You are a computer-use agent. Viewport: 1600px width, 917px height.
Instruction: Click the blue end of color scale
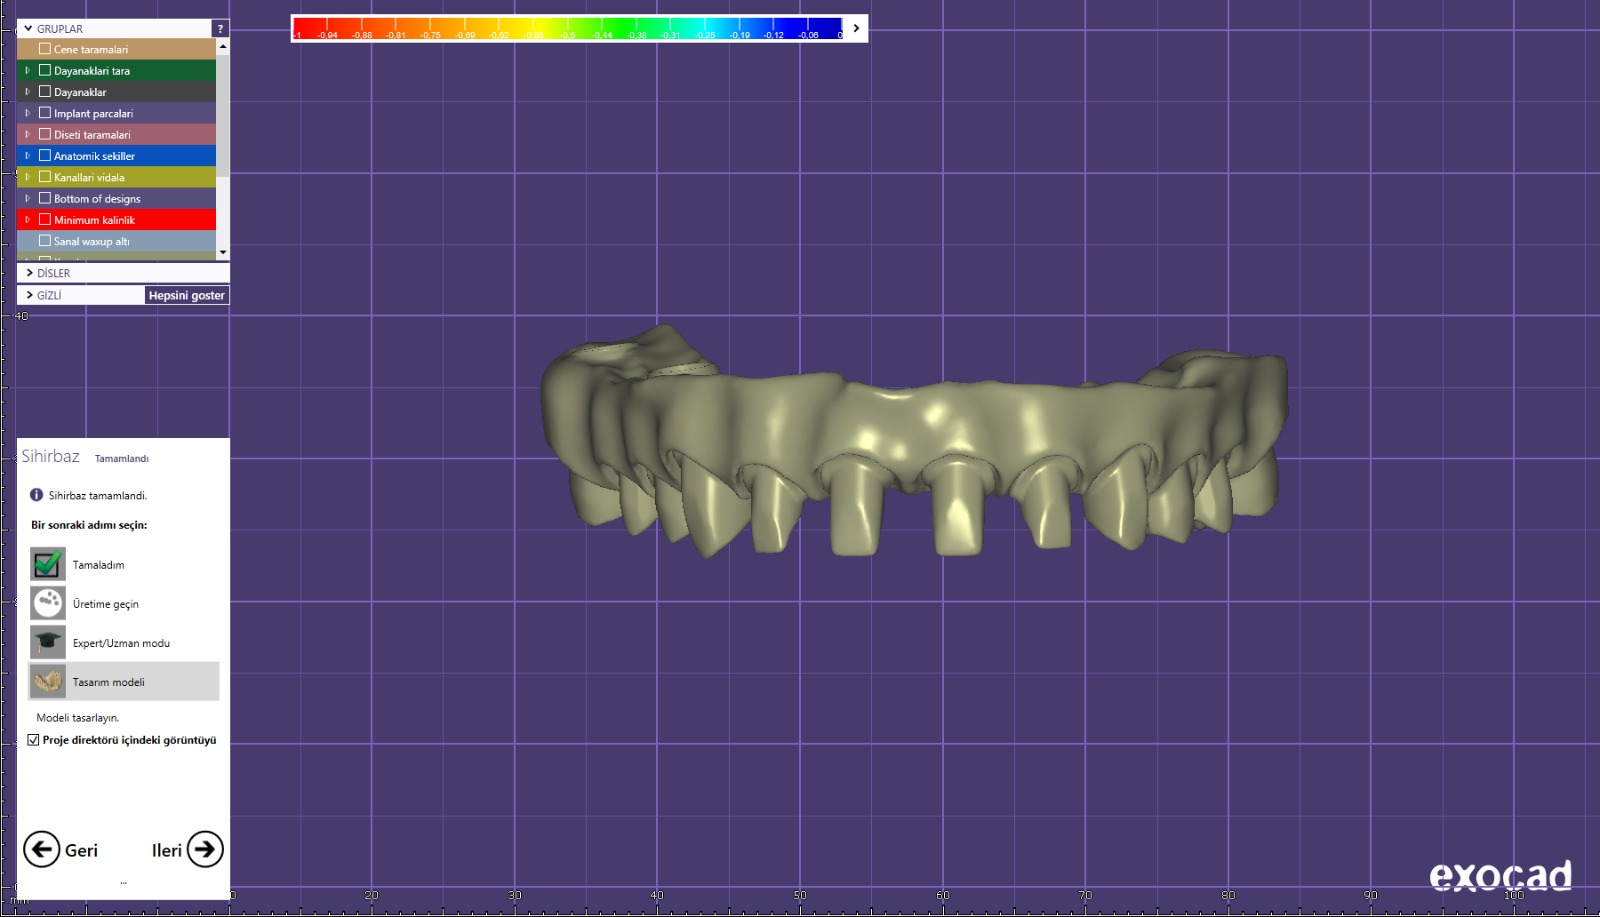(x=825, y=26)
